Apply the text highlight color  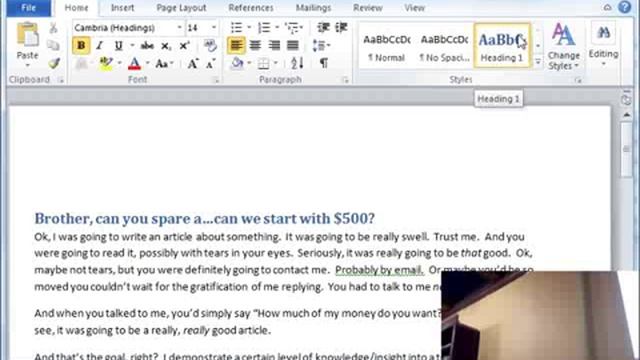coord(106,63)
